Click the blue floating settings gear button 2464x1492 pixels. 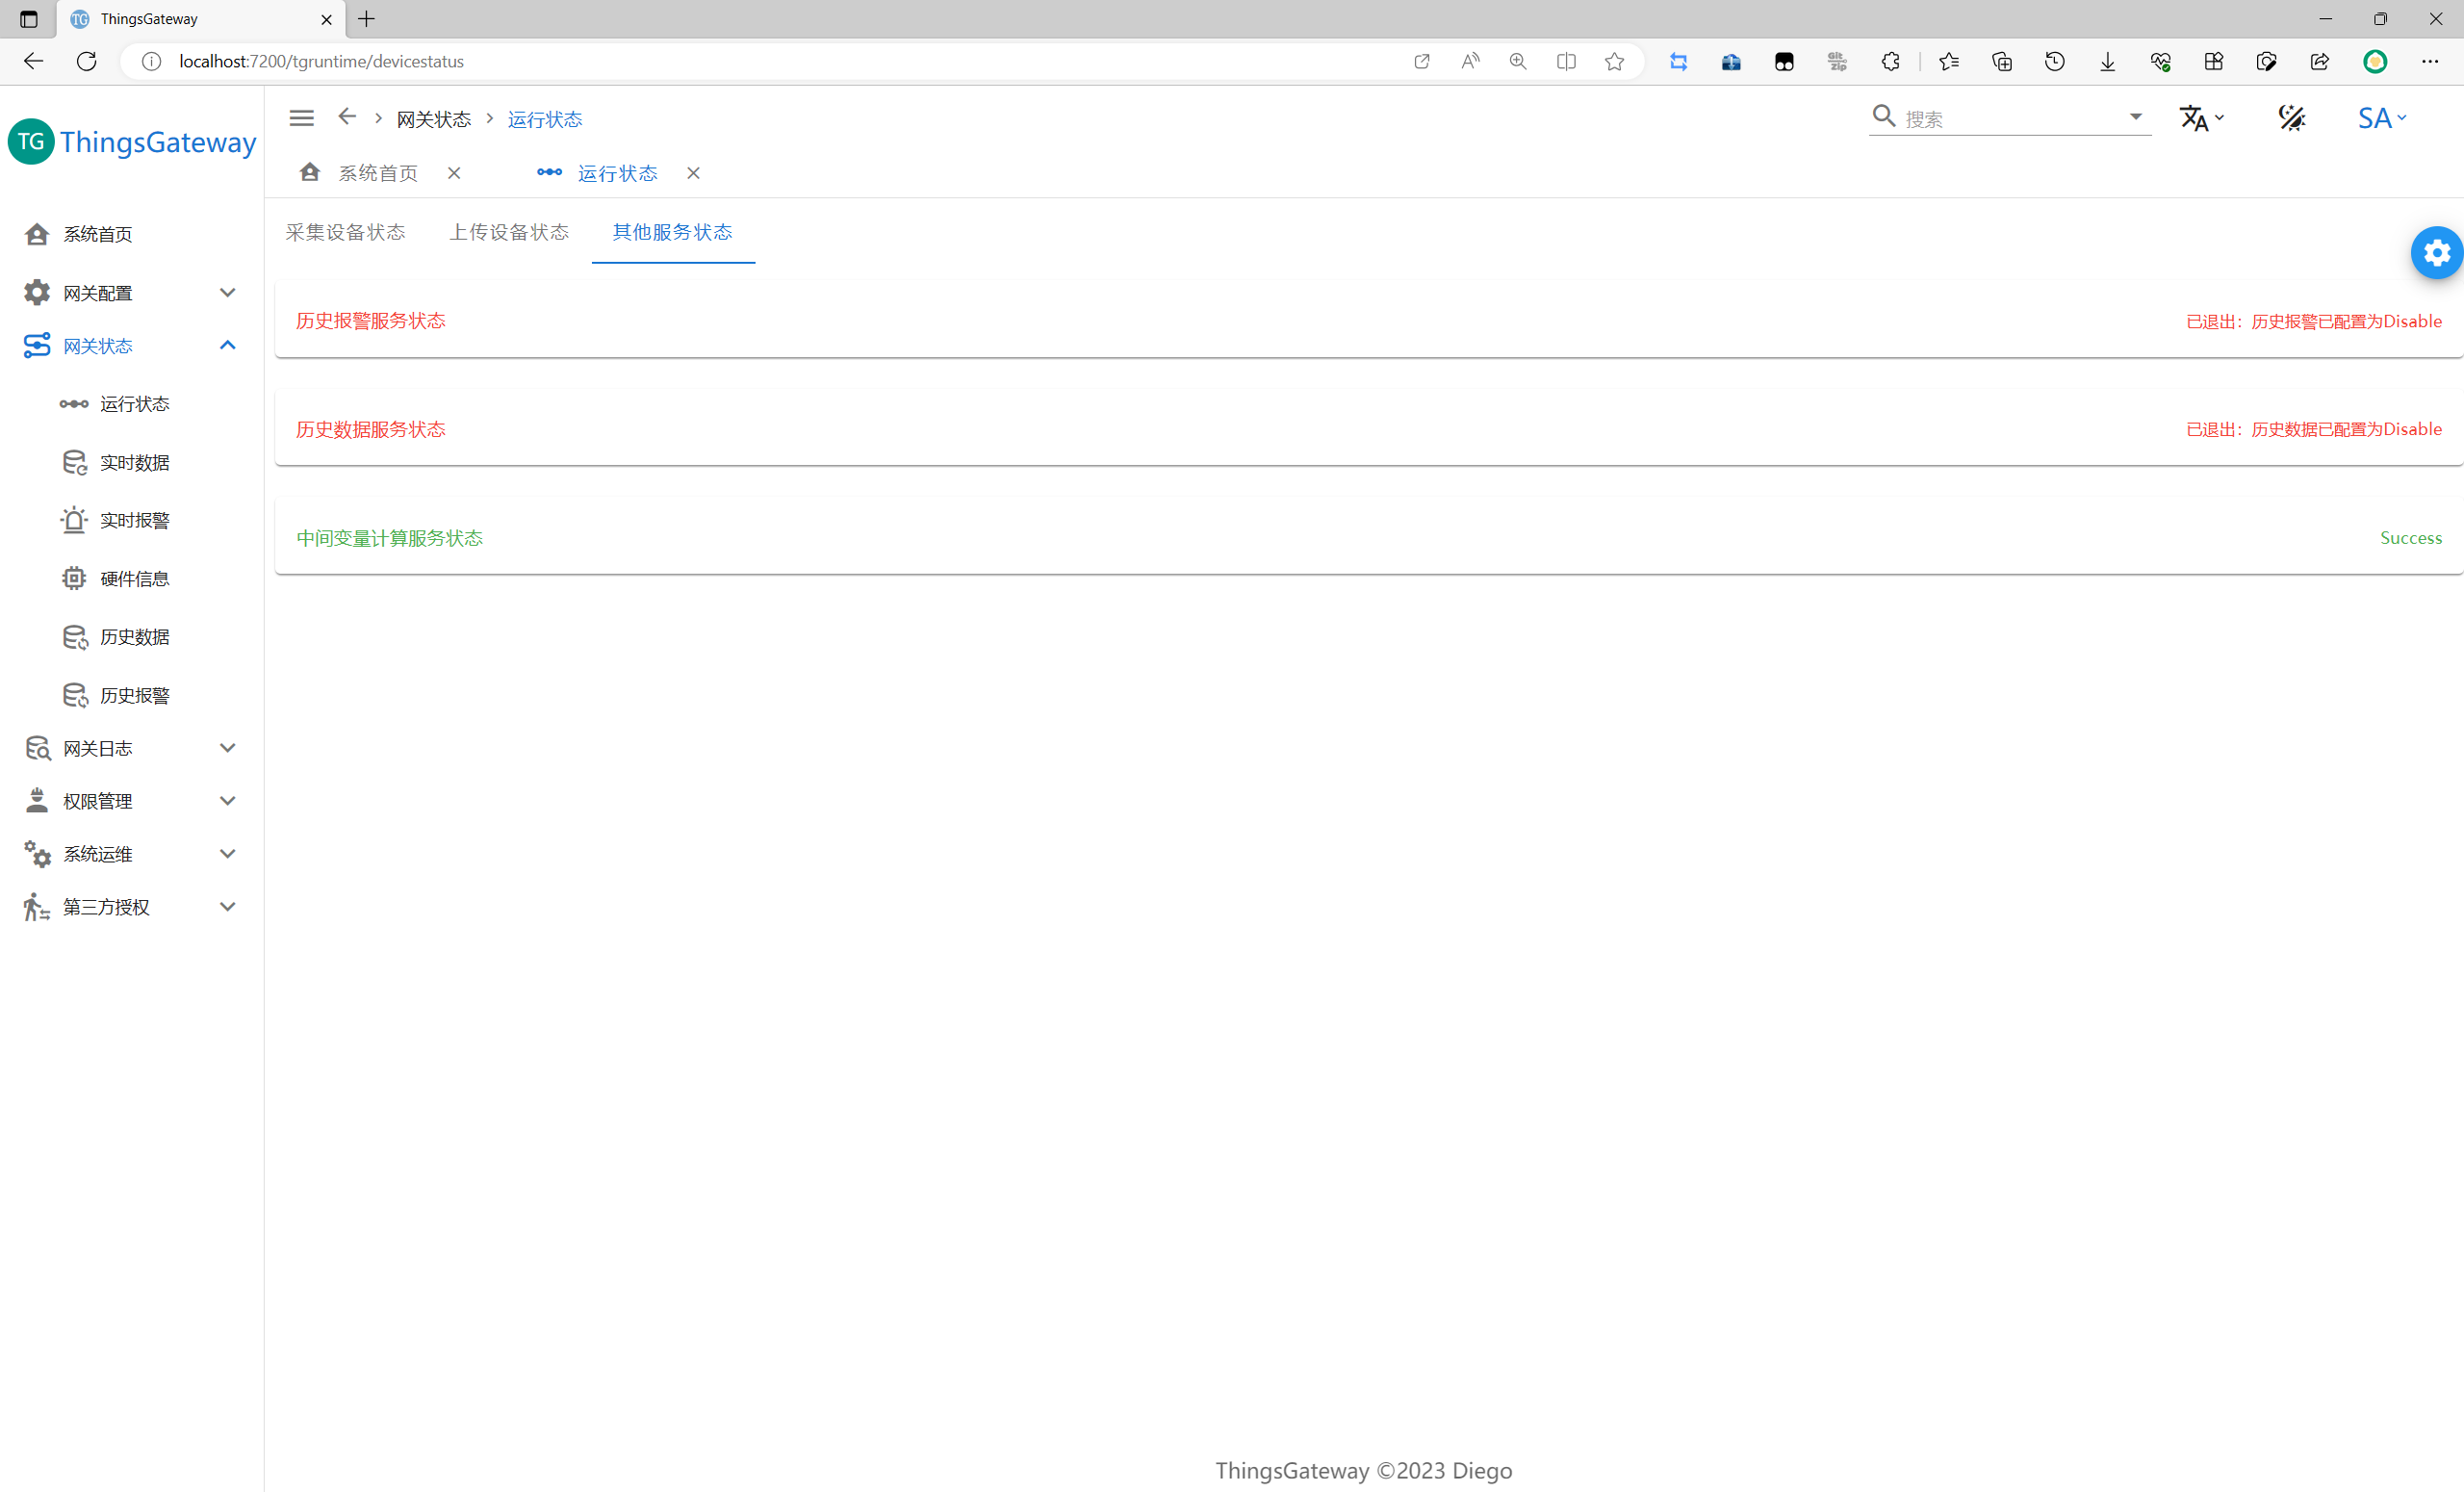(2436, 253)
